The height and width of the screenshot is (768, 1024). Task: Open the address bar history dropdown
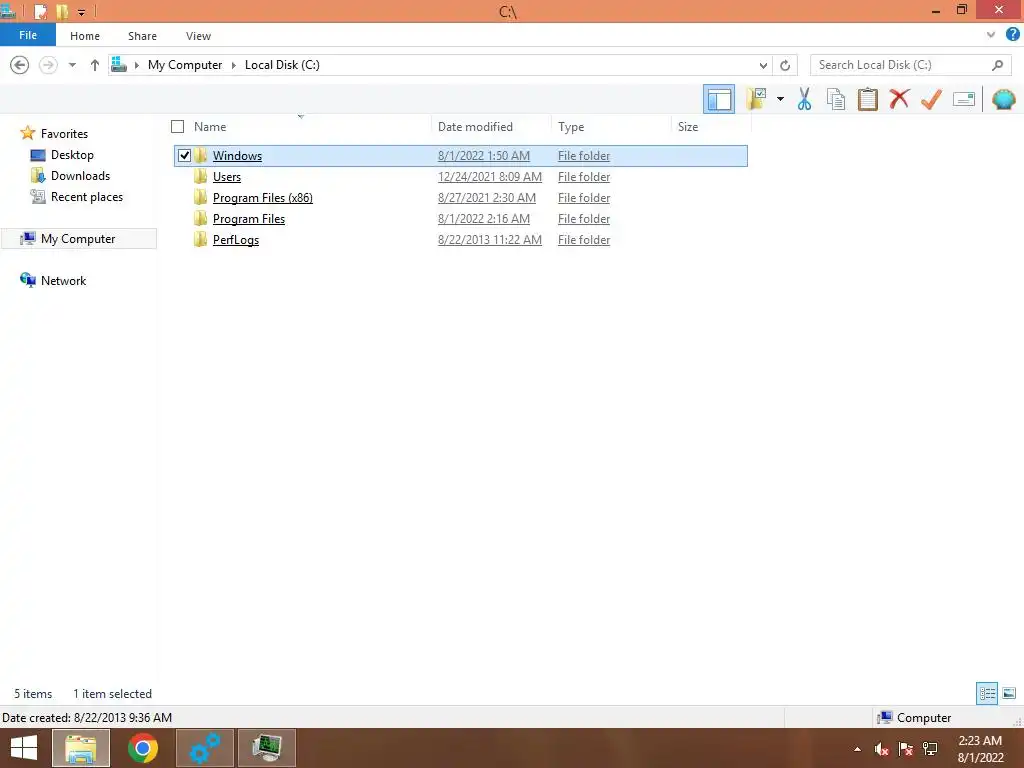tap(763, 65)
